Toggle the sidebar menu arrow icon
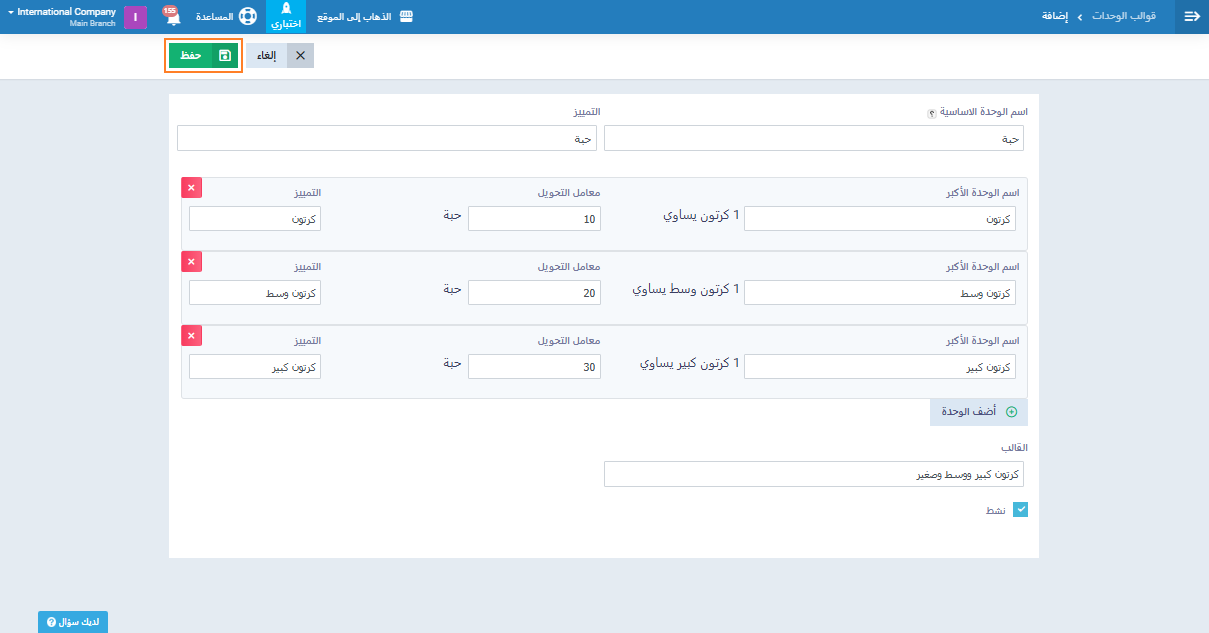 pos(1191,17)
